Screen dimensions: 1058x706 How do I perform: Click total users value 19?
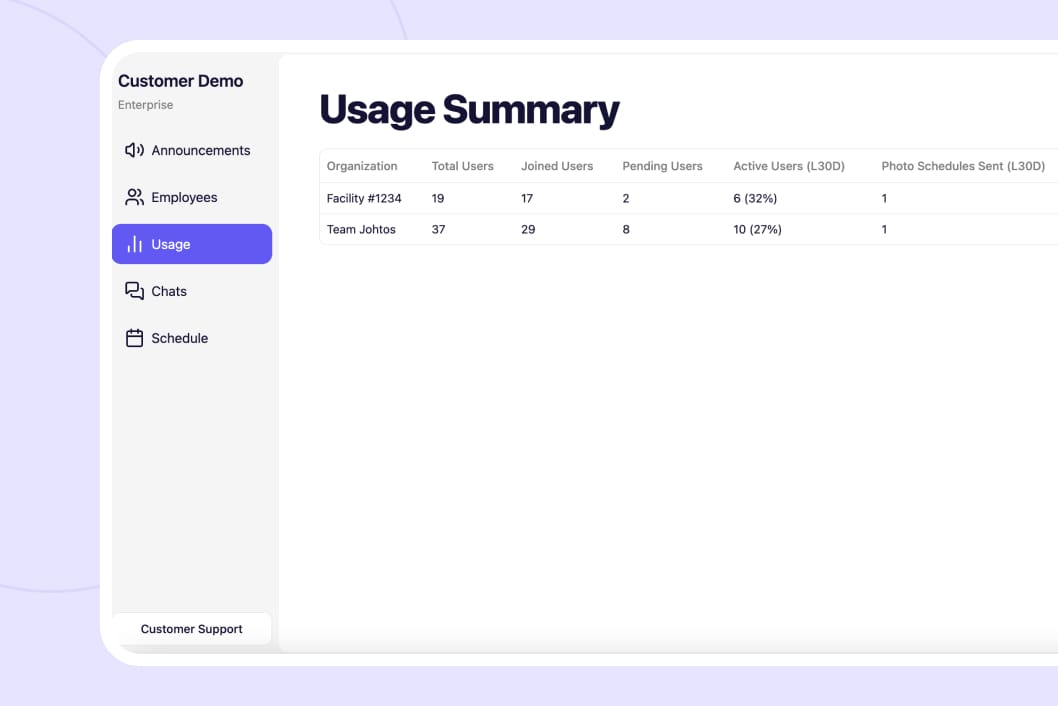coord(438,198)
